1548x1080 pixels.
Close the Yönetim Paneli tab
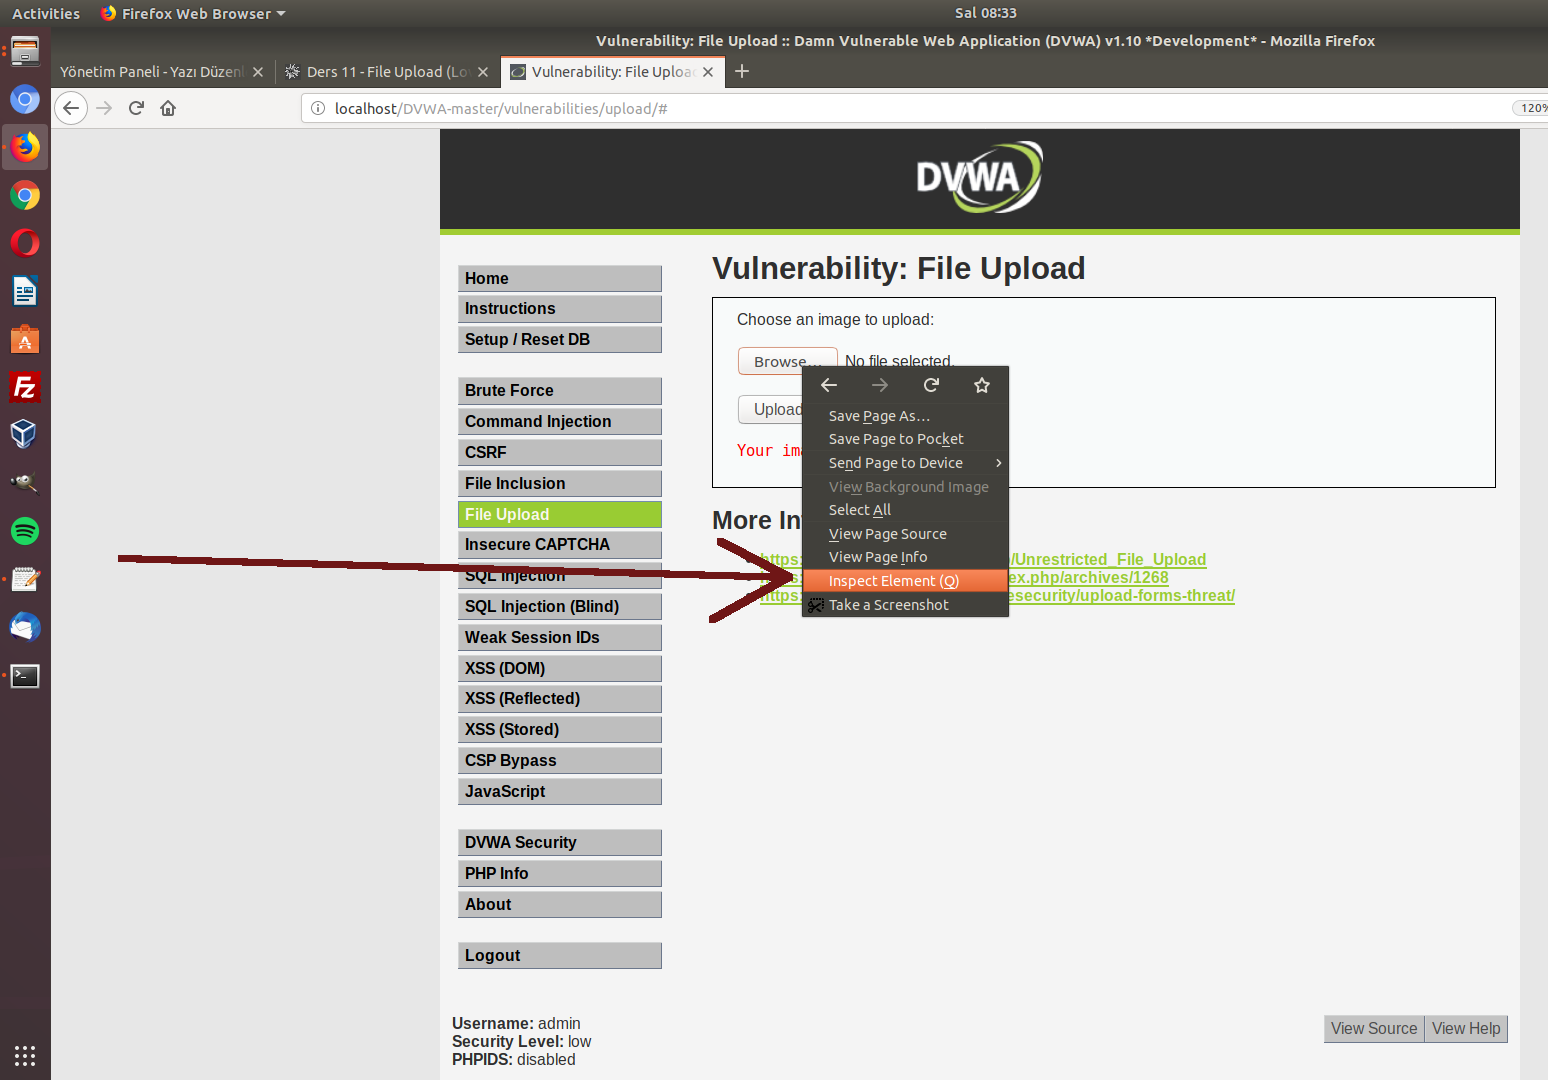coord(258,72)
